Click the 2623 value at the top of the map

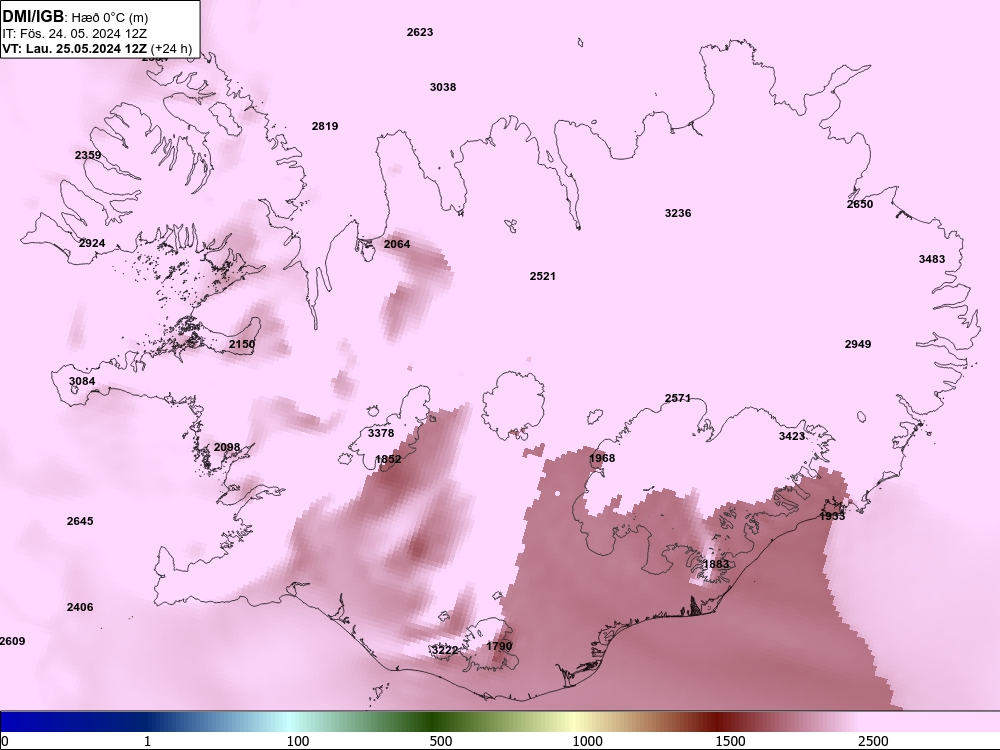[x=420, y=32]
